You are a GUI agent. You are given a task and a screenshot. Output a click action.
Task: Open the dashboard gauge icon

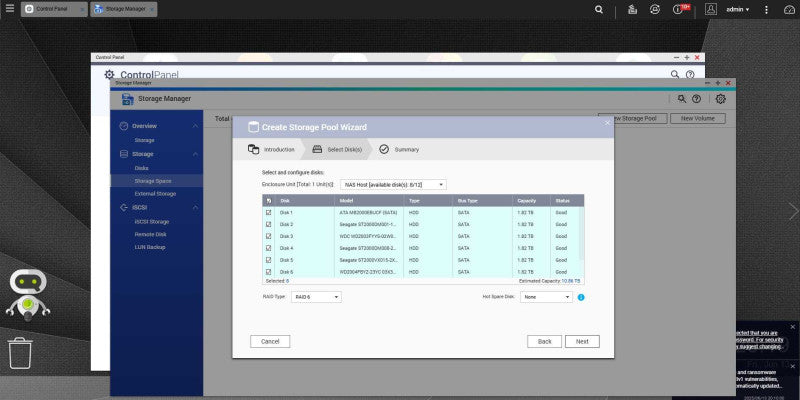[x=789, y=10]
